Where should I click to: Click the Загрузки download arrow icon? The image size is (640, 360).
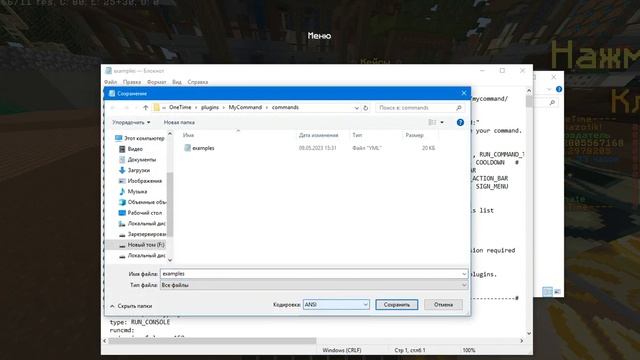(122, 170)
